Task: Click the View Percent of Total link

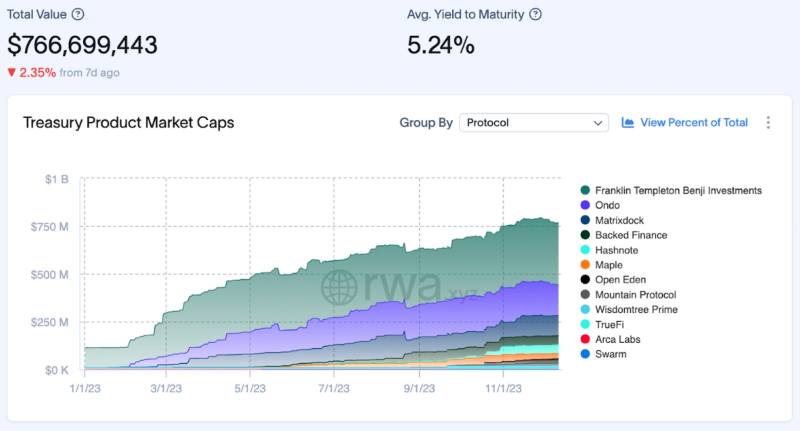Action: pyautogui.click(x=694, y=123)
